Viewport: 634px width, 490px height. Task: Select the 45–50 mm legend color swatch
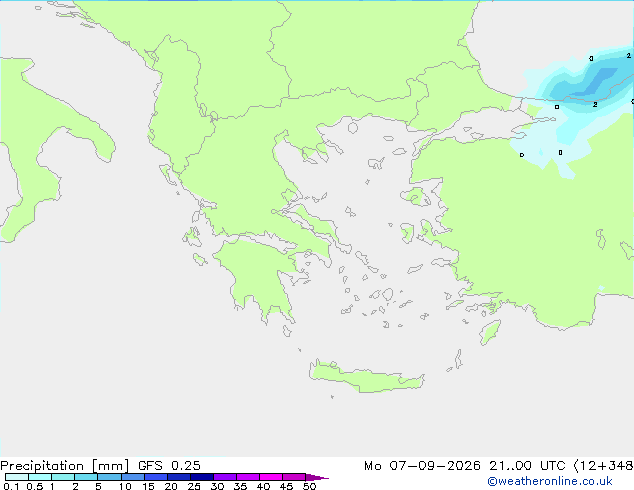coord(294,477)
